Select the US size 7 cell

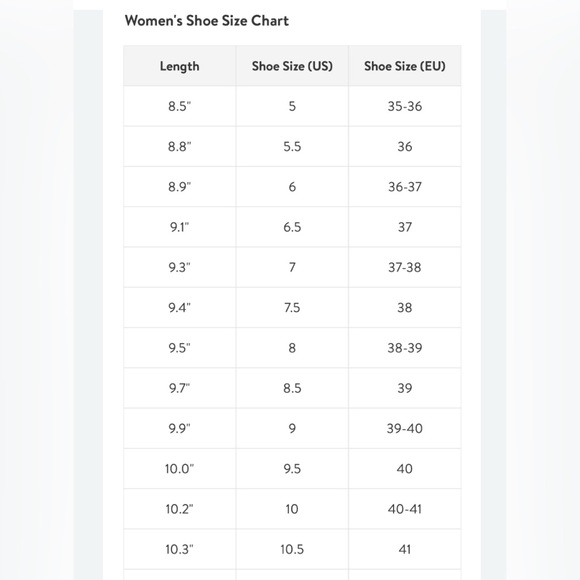(x=292, y=267)
